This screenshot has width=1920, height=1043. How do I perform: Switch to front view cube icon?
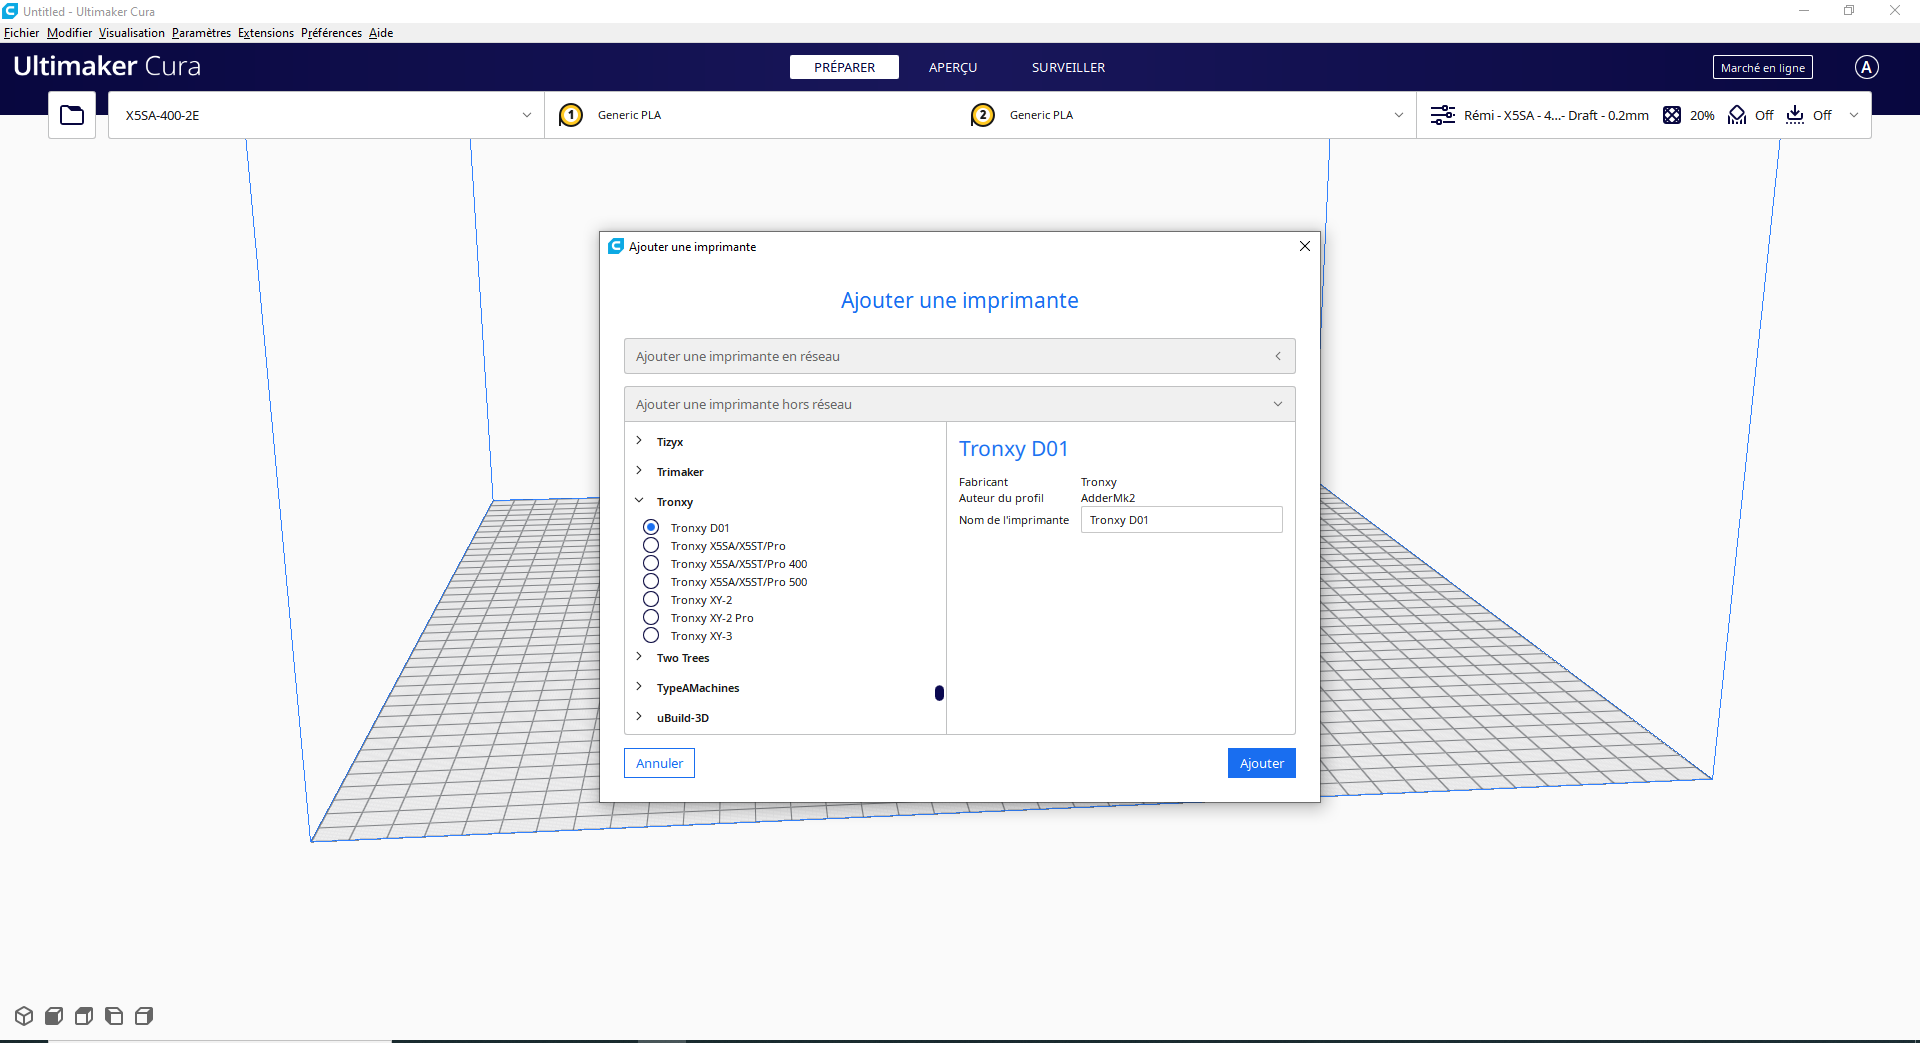tap(54, 1016)
